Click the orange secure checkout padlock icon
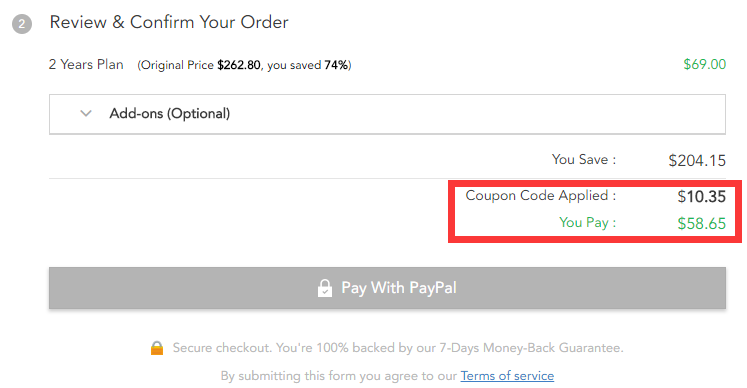Image resolution: width=747 pixels, height=388 pixels. pyautogui.click(x=157, y=348)
